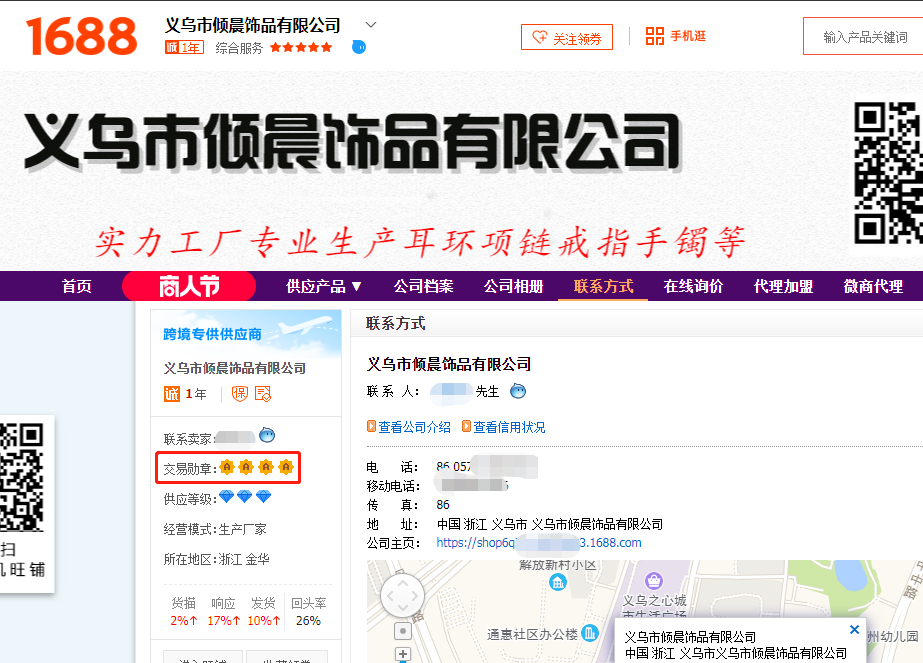
Task: Expand the company name dropdown chevron in header
Action: [370, 25]
